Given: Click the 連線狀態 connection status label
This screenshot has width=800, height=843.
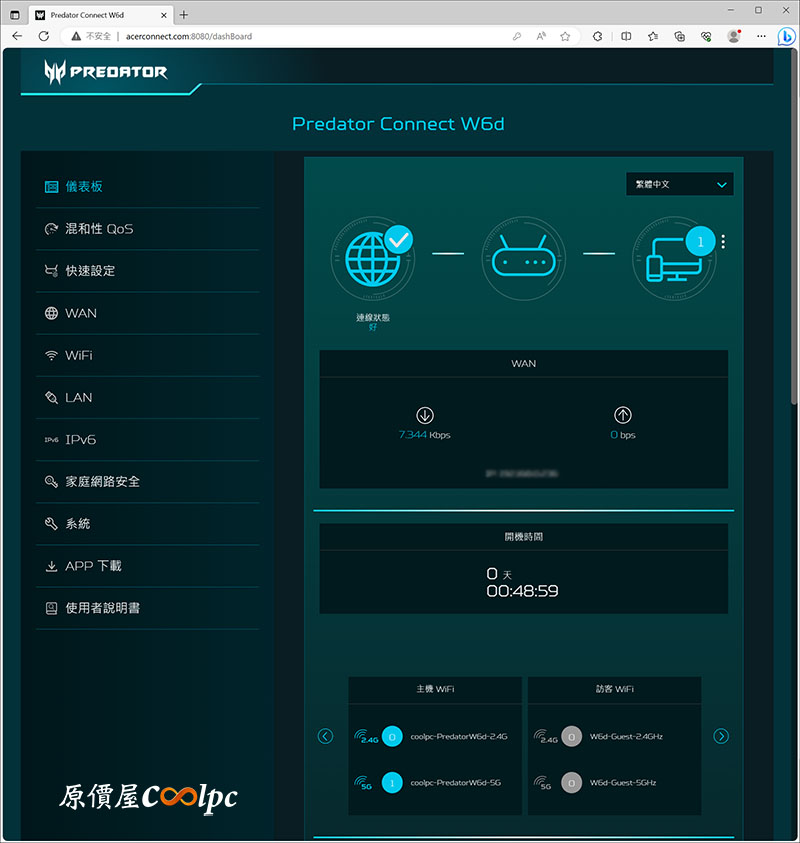Looking at the screenshot, I should [373, 317].
